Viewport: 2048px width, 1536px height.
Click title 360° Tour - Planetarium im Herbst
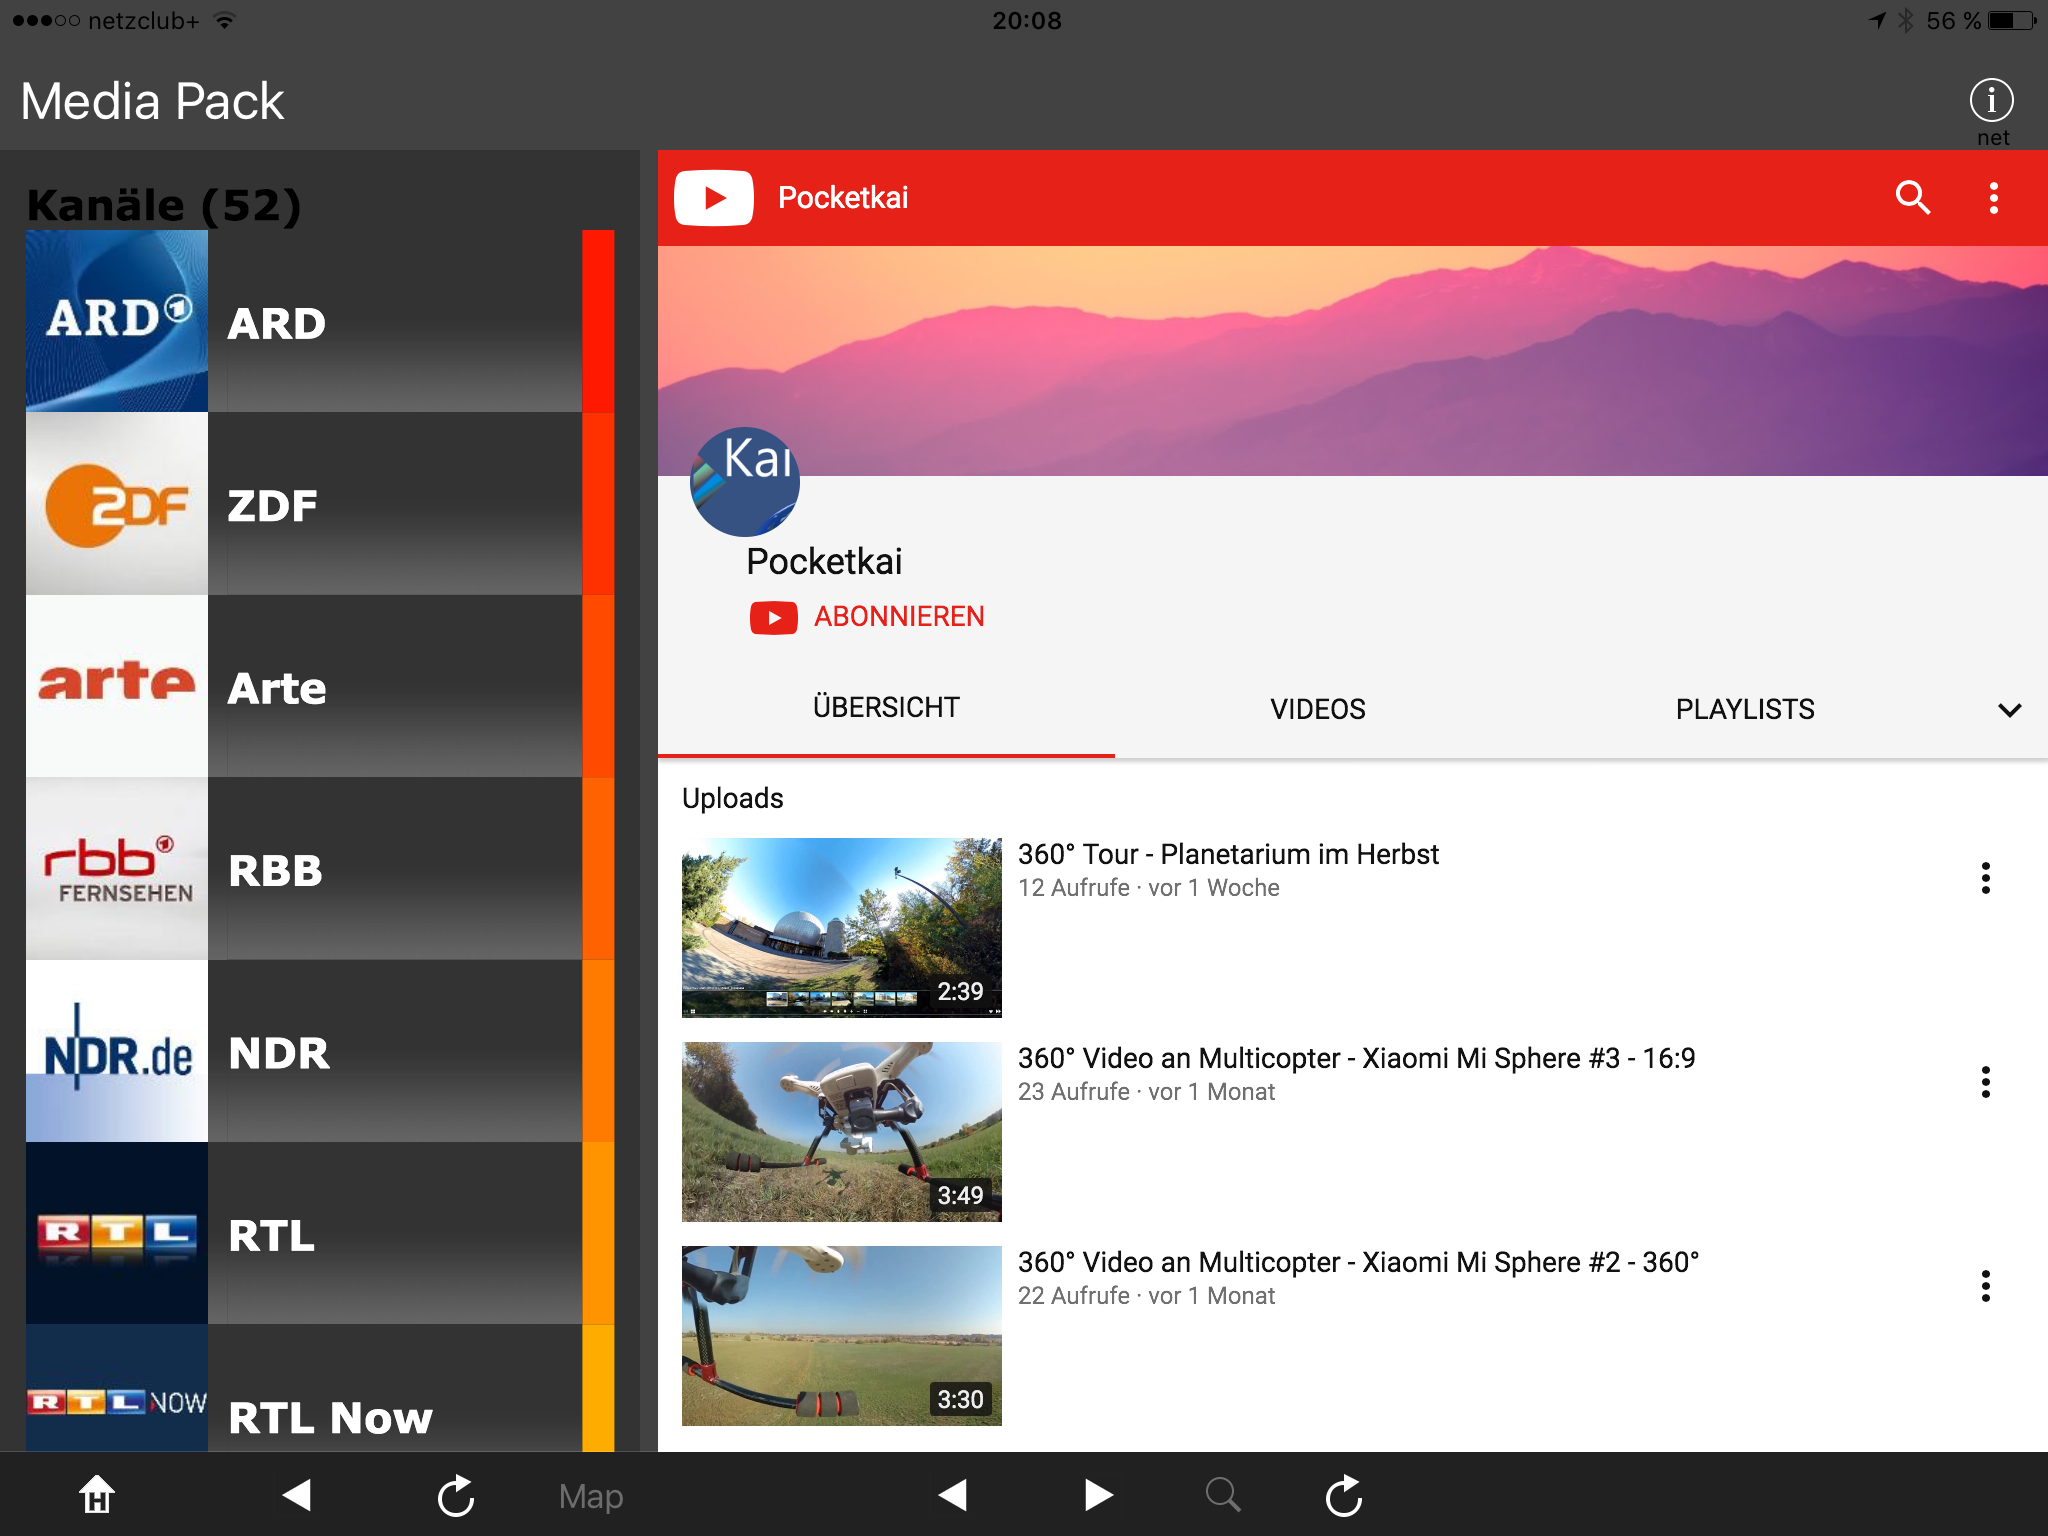pyautogui.click(x=1228, y=854)
